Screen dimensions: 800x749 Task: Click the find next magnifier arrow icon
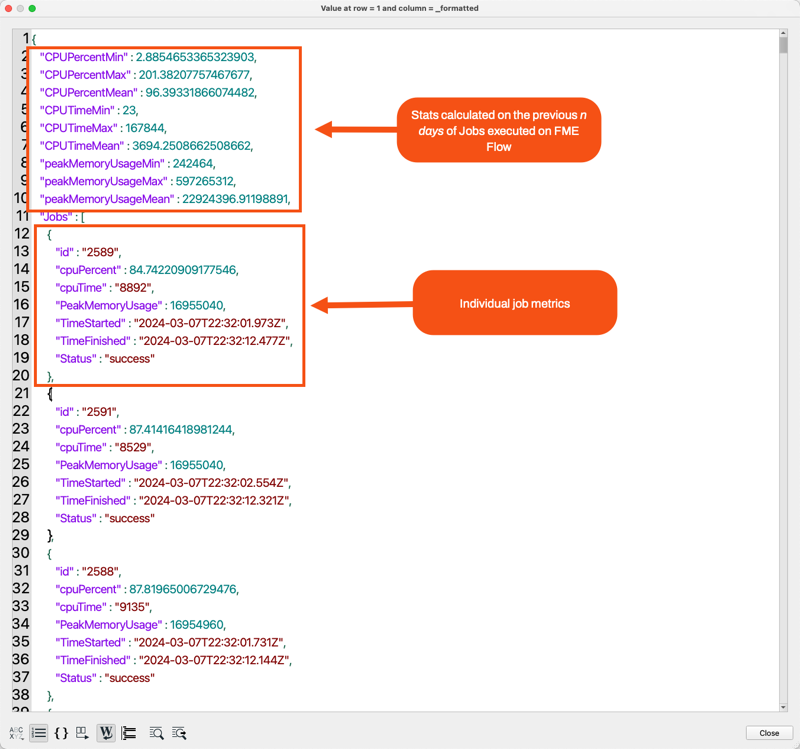[179, 733]
